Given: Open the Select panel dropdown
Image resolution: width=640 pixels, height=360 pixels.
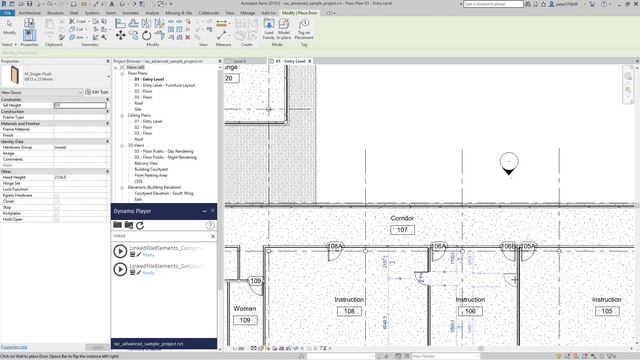Looking at the screenshot, I should [9, 44].
